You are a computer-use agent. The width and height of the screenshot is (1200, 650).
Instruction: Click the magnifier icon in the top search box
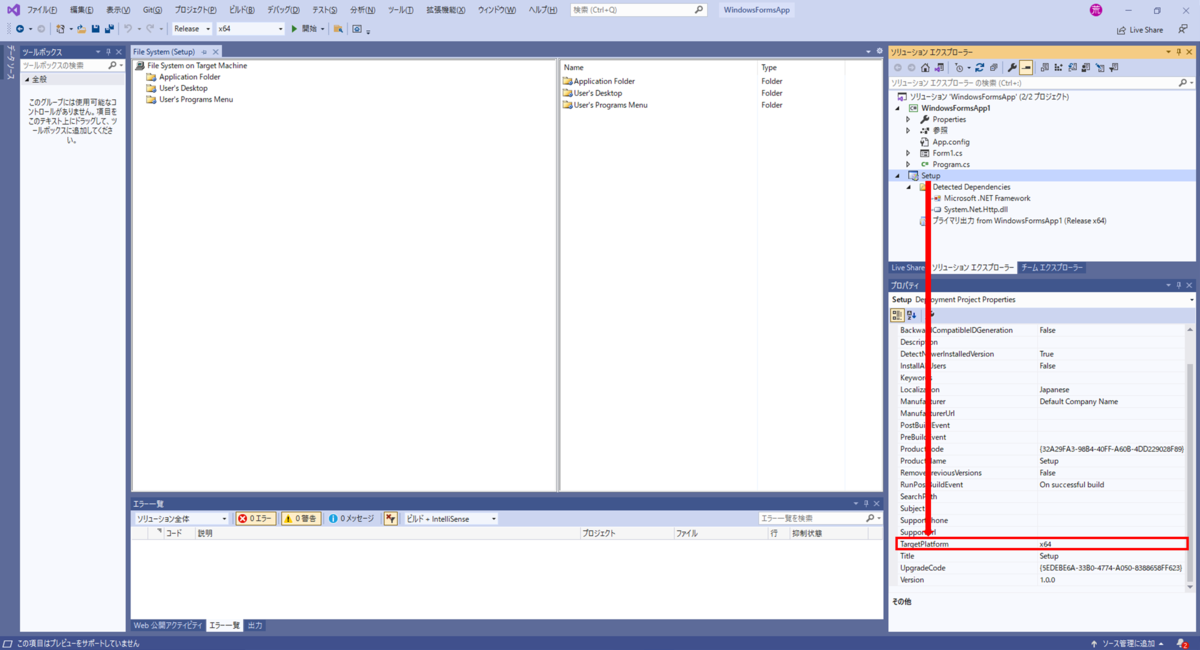(x=699, y=9)
